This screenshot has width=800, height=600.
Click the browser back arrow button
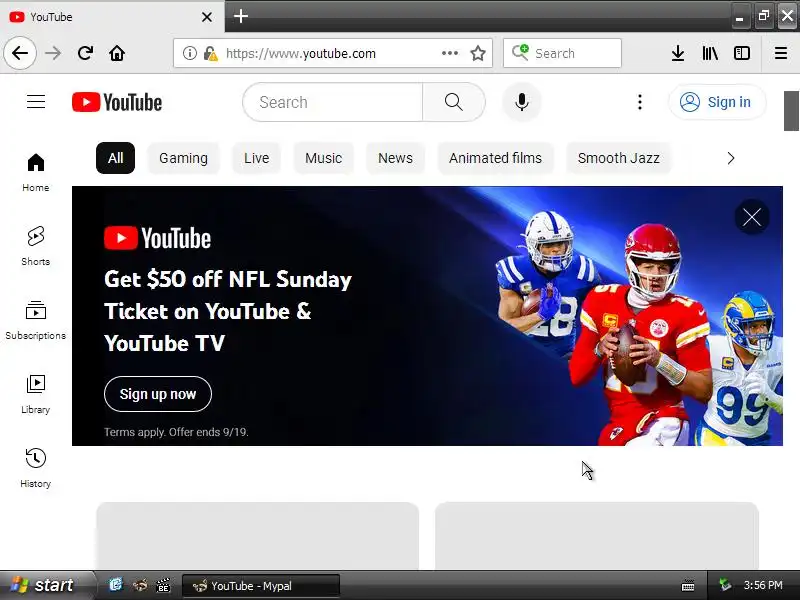click(20, 53)
